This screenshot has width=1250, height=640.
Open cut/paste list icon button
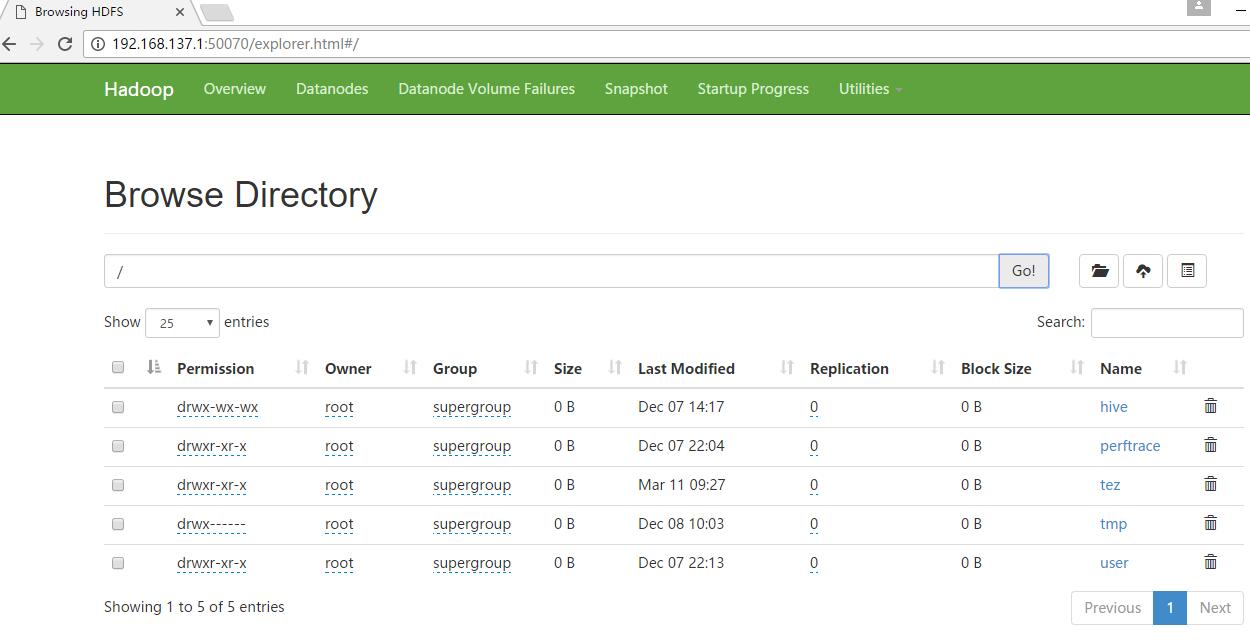pos(1187,271)
